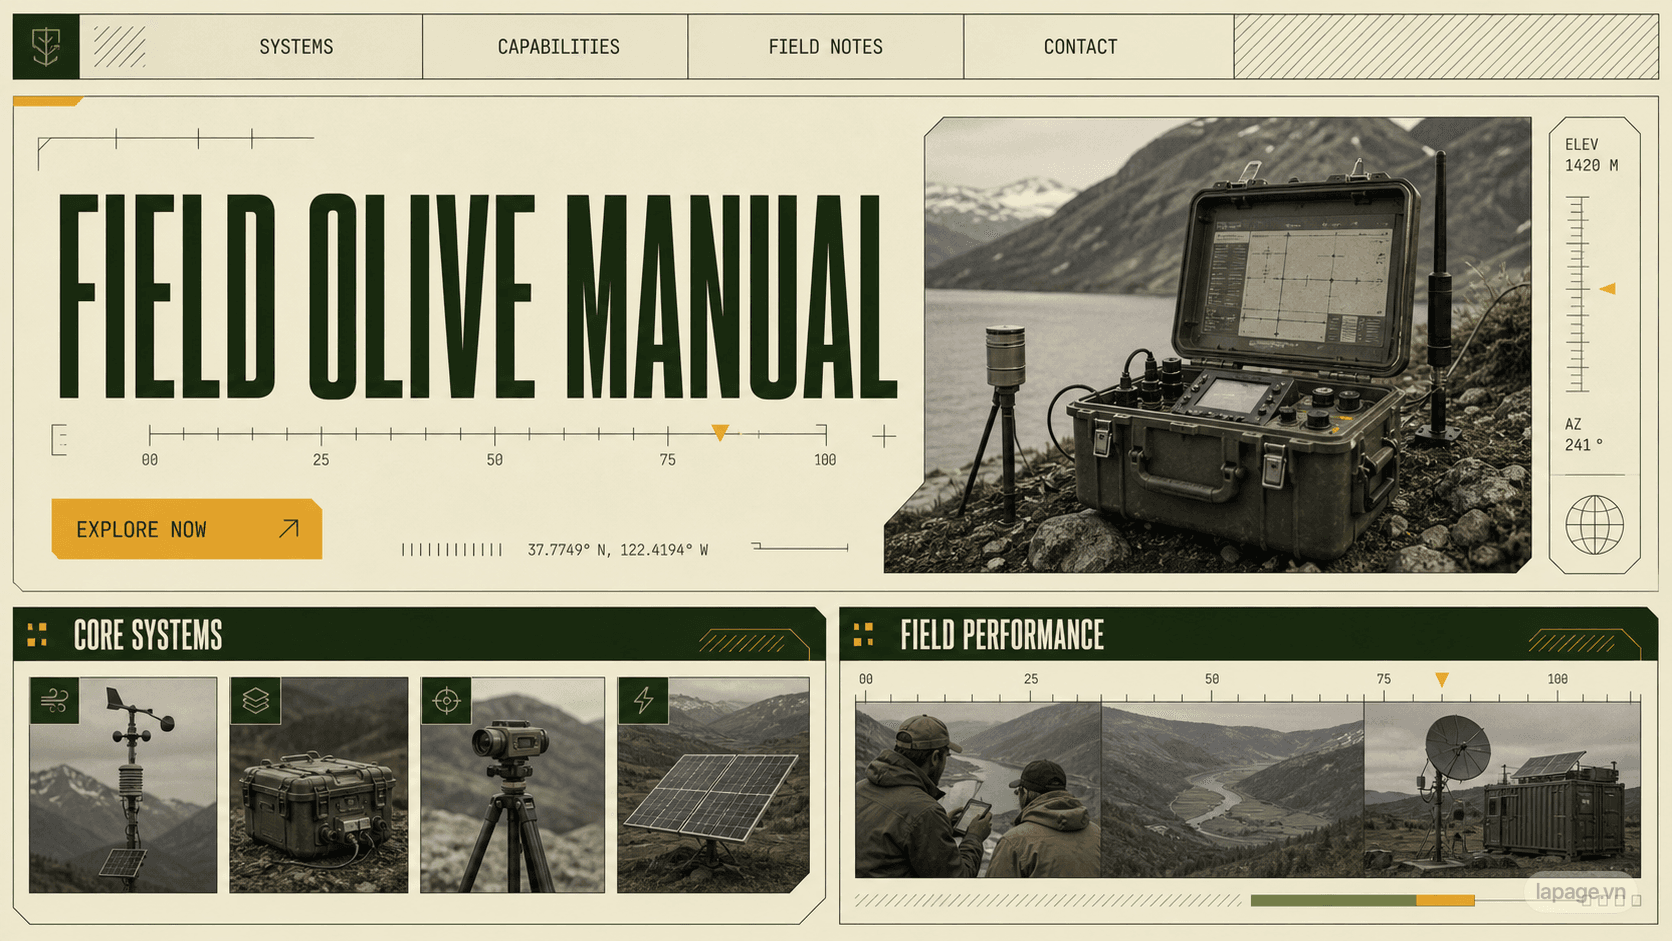The height and width of the screenshot is (941, 1672).
Task: Click the AZ 241° reading
Action: (1584, 434)
